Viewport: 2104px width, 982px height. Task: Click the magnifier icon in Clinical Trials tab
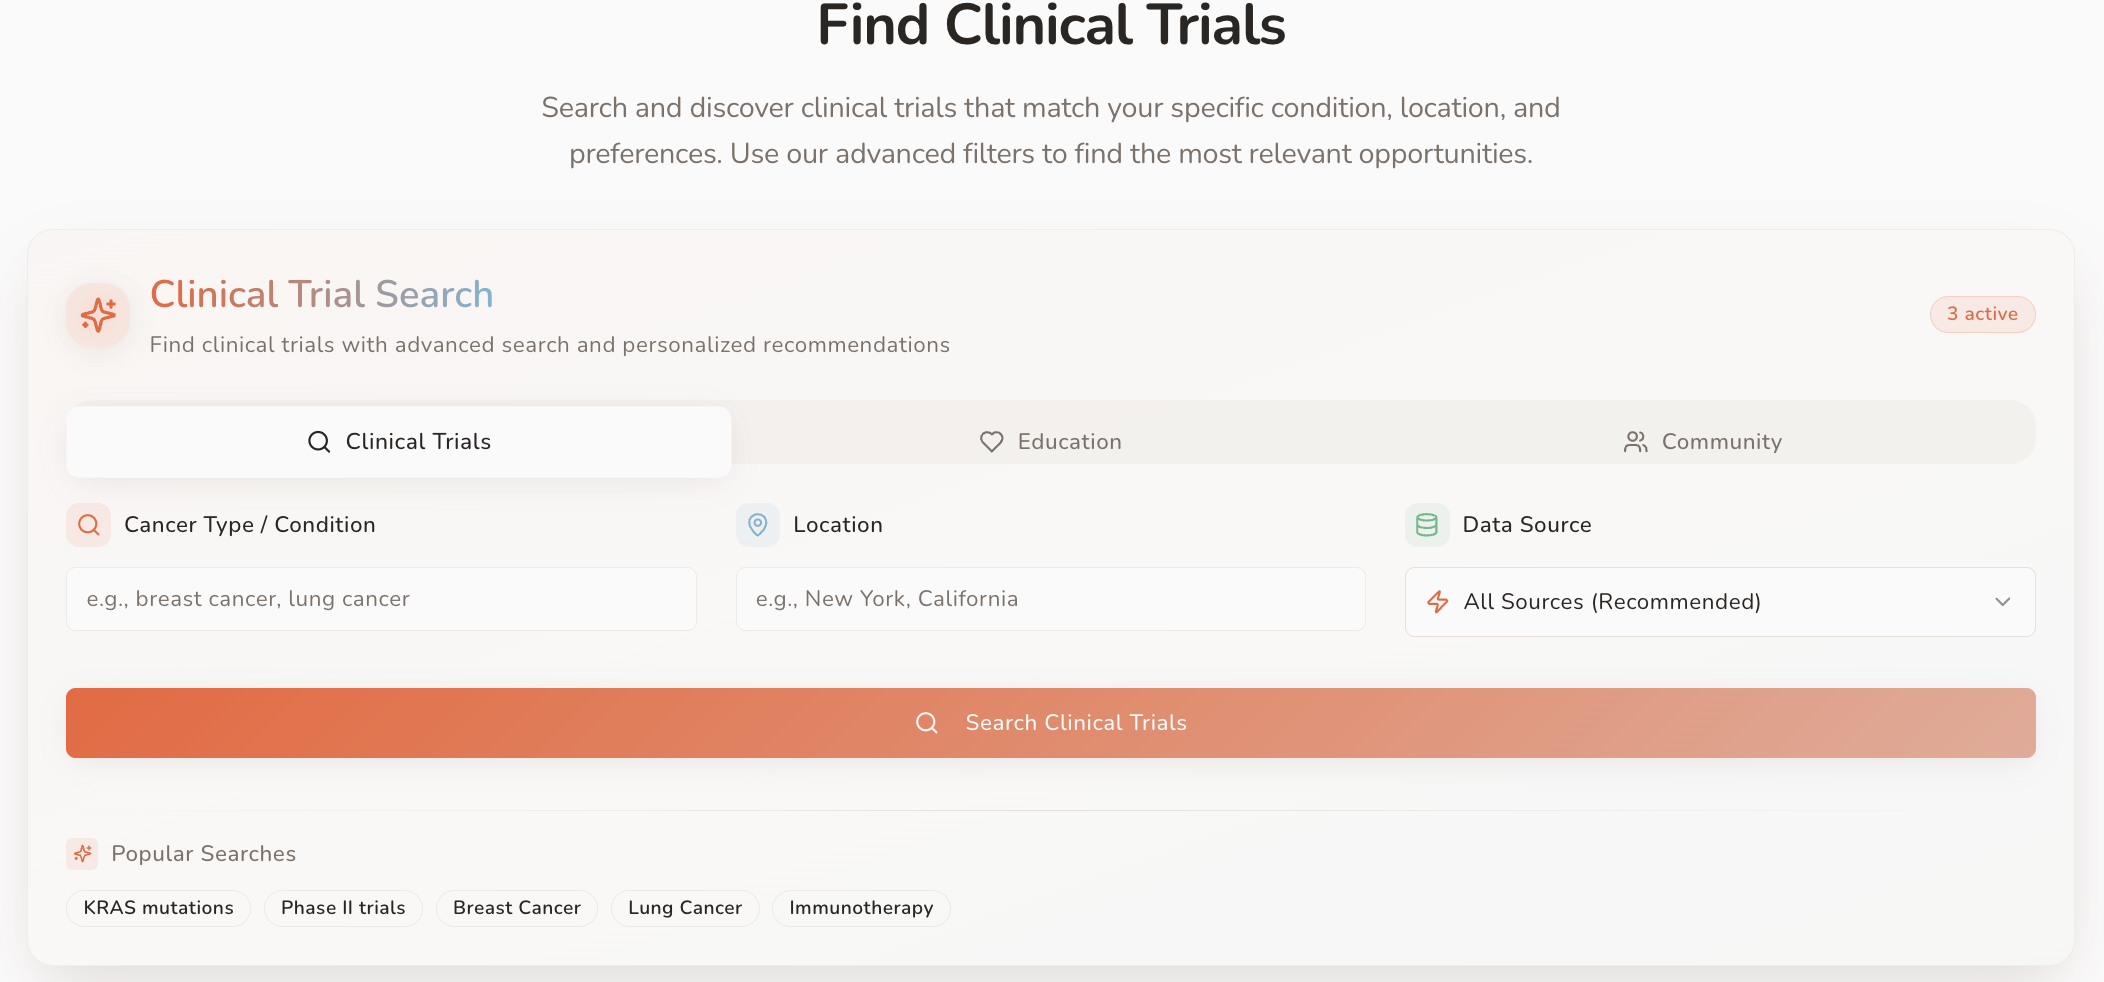[x=319, y=442]
